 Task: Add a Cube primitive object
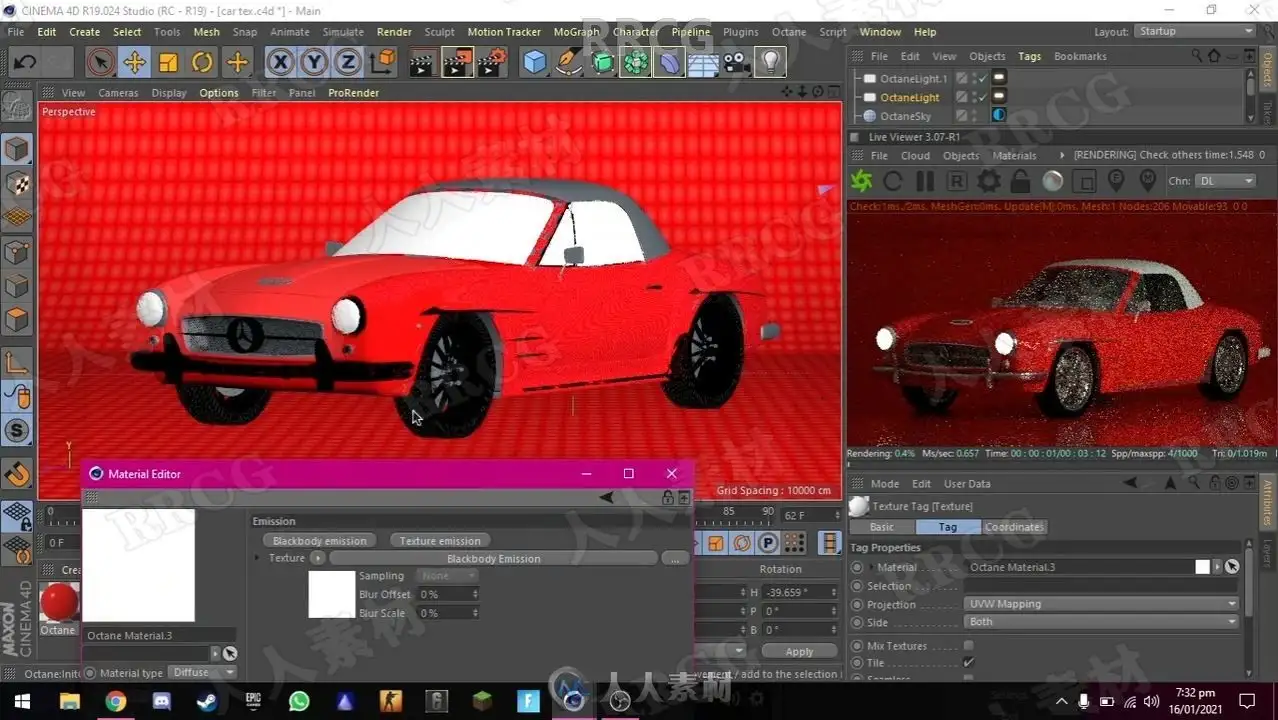(535, 63)
